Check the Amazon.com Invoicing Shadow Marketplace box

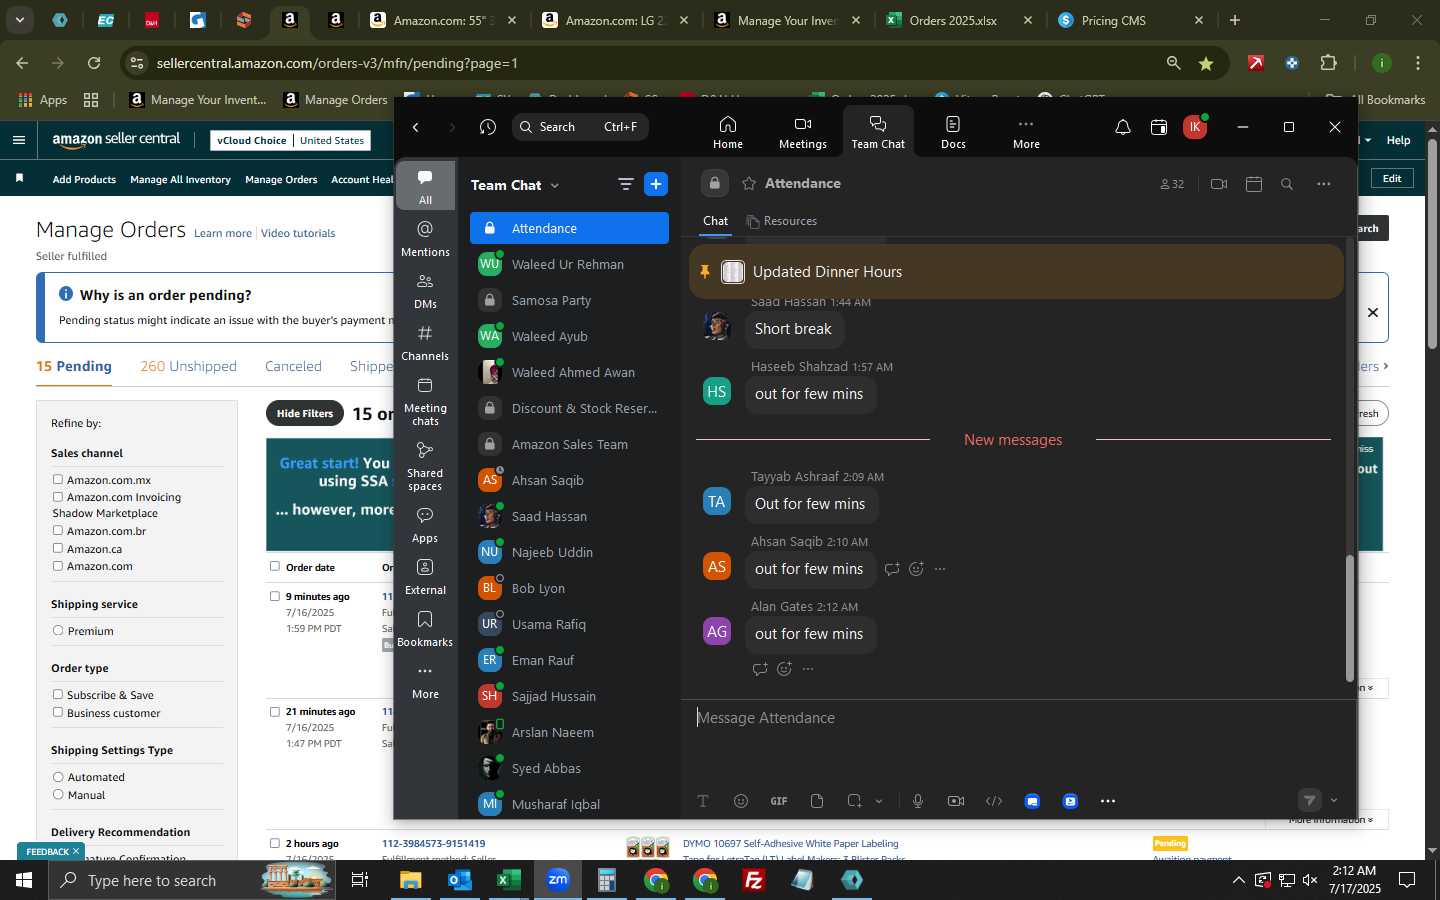58,497
